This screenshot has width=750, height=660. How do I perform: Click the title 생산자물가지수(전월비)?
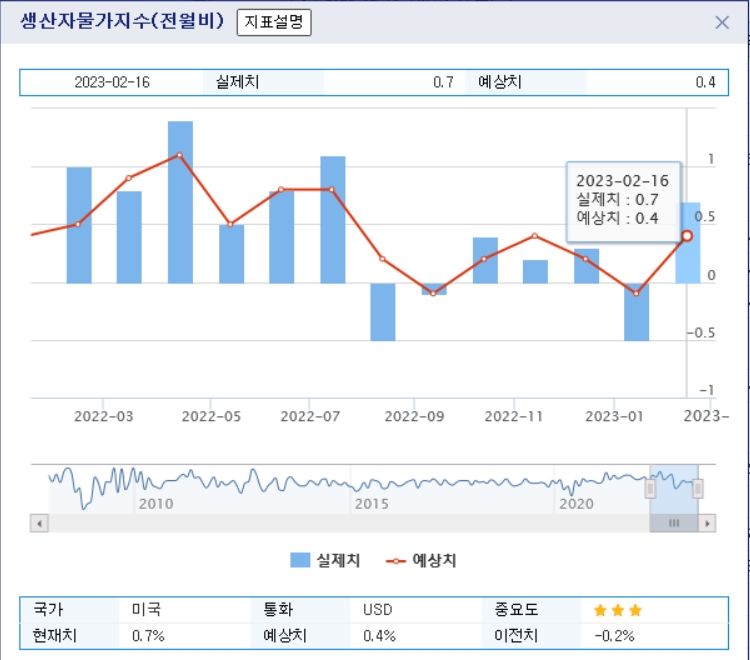pos(122,21)
